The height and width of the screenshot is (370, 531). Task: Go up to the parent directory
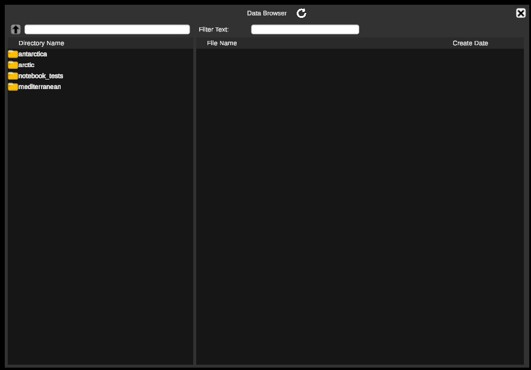(x=16, y=29)
